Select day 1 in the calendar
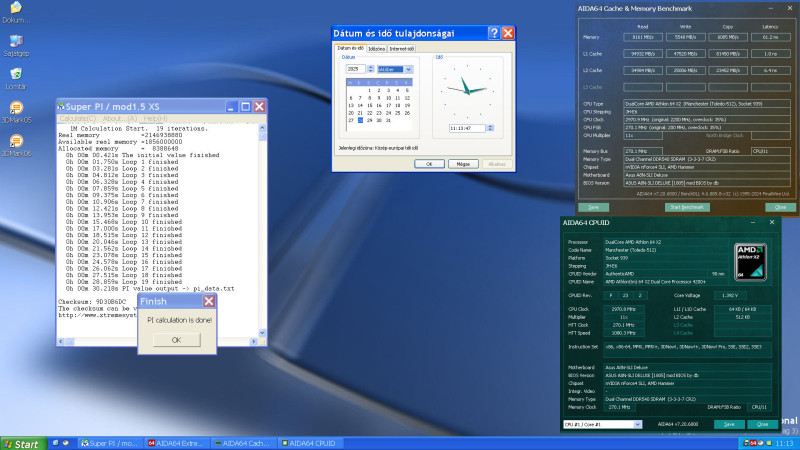Image resolution: width=800 pixels, height=450 pixels. (x=369, y=90)
